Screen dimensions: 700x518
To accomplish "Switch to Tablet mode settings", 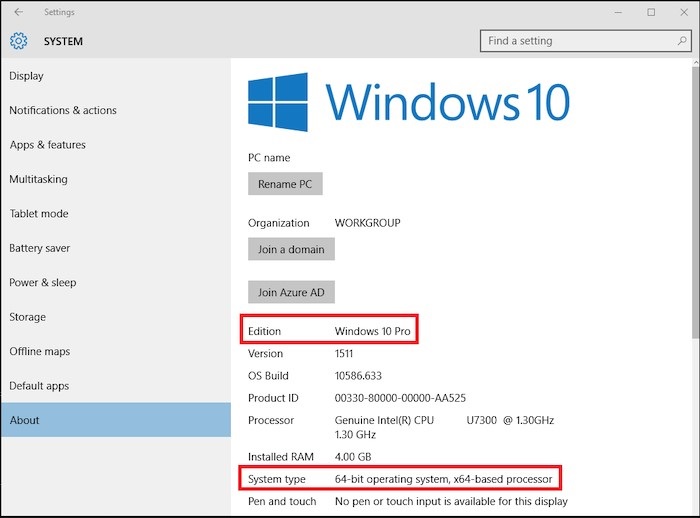I will tap(39, 214).
